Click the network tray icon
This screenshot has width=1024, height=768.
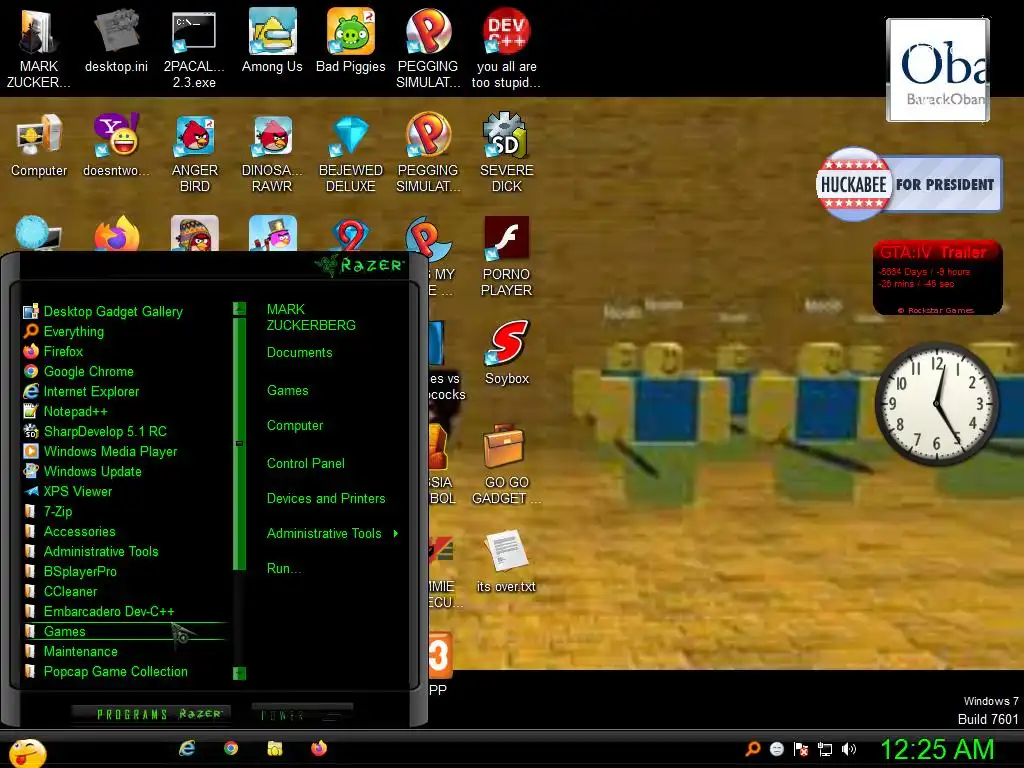(825, 749)
